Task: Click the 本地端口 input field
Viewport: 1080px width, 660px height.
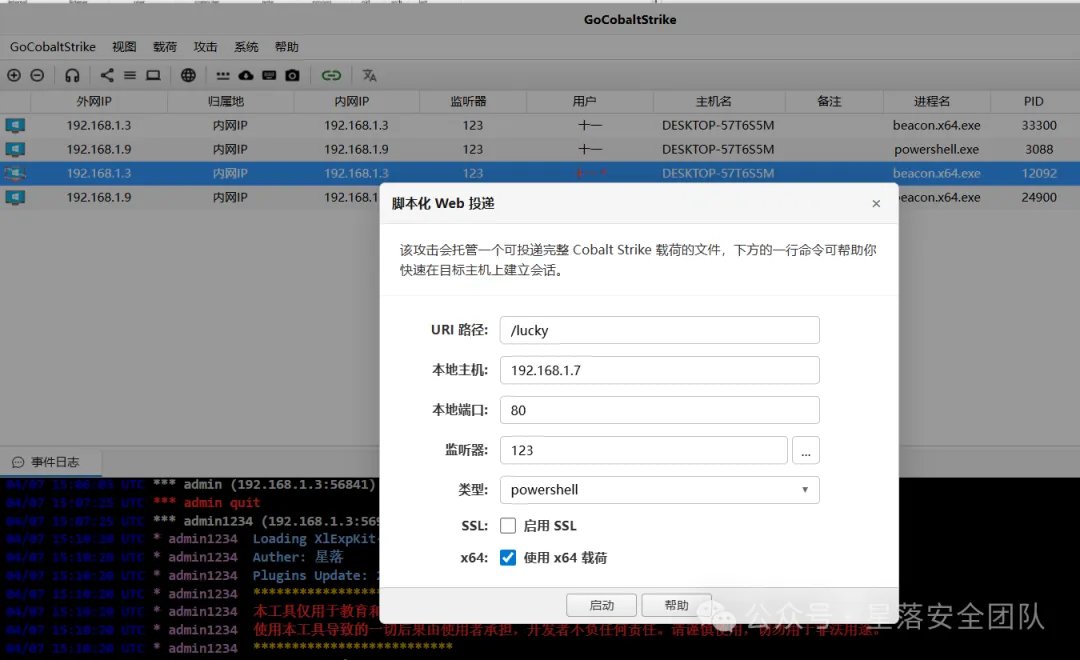Action: pyautogui.click(x=660, y=410)
